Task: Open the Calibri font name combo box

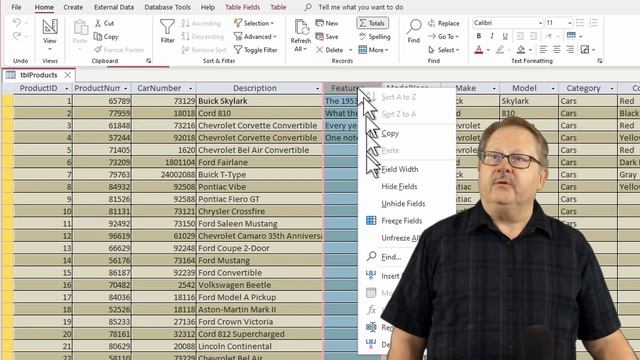Action: 508,23
